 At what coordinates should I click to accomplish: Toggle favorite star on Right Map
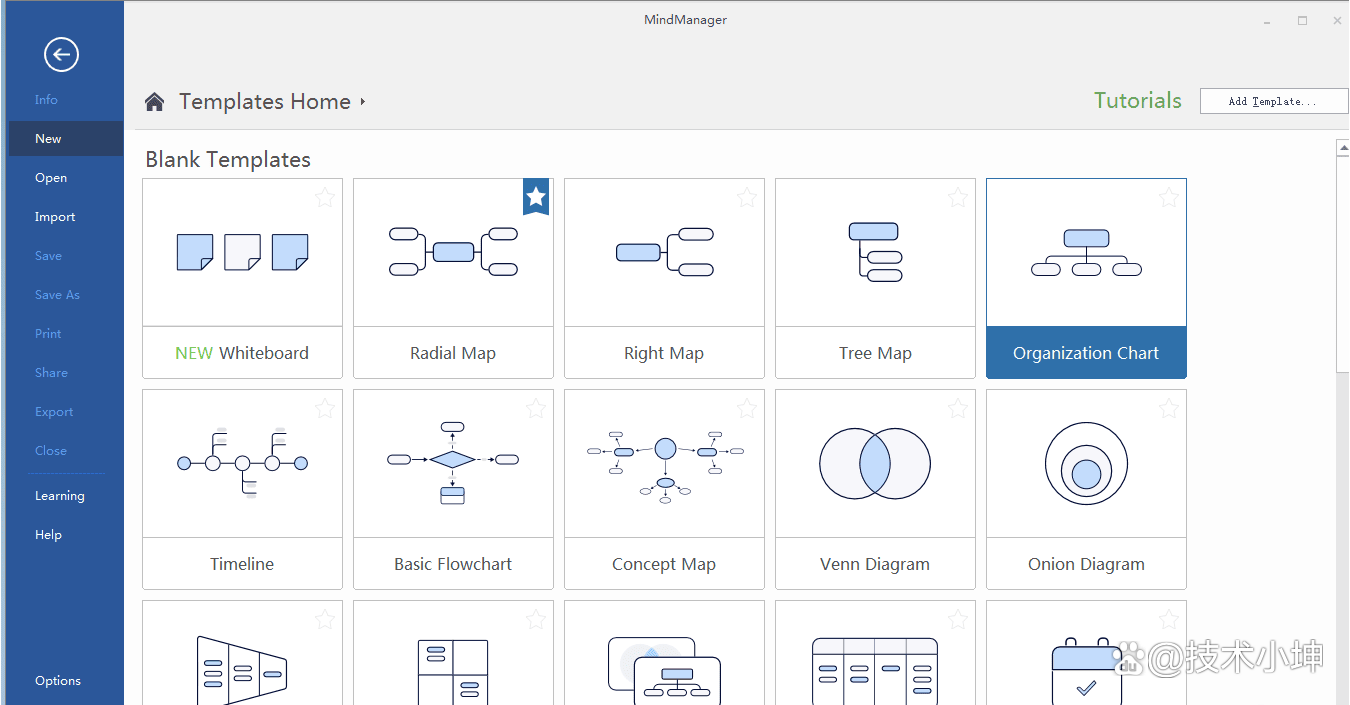tap(747, 197)
